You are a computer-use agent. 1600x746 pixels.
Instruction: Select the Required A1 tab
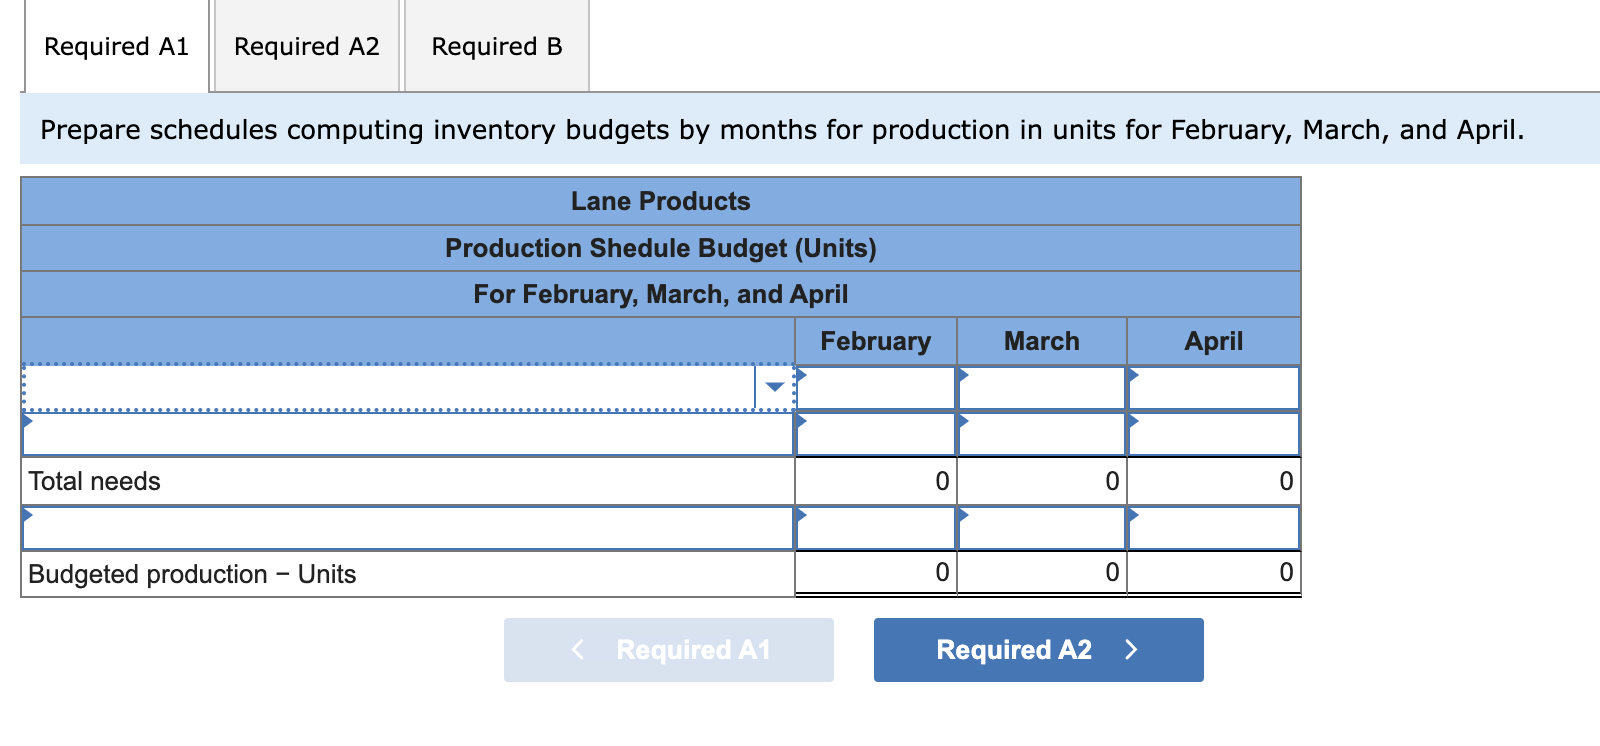[116, 47]
